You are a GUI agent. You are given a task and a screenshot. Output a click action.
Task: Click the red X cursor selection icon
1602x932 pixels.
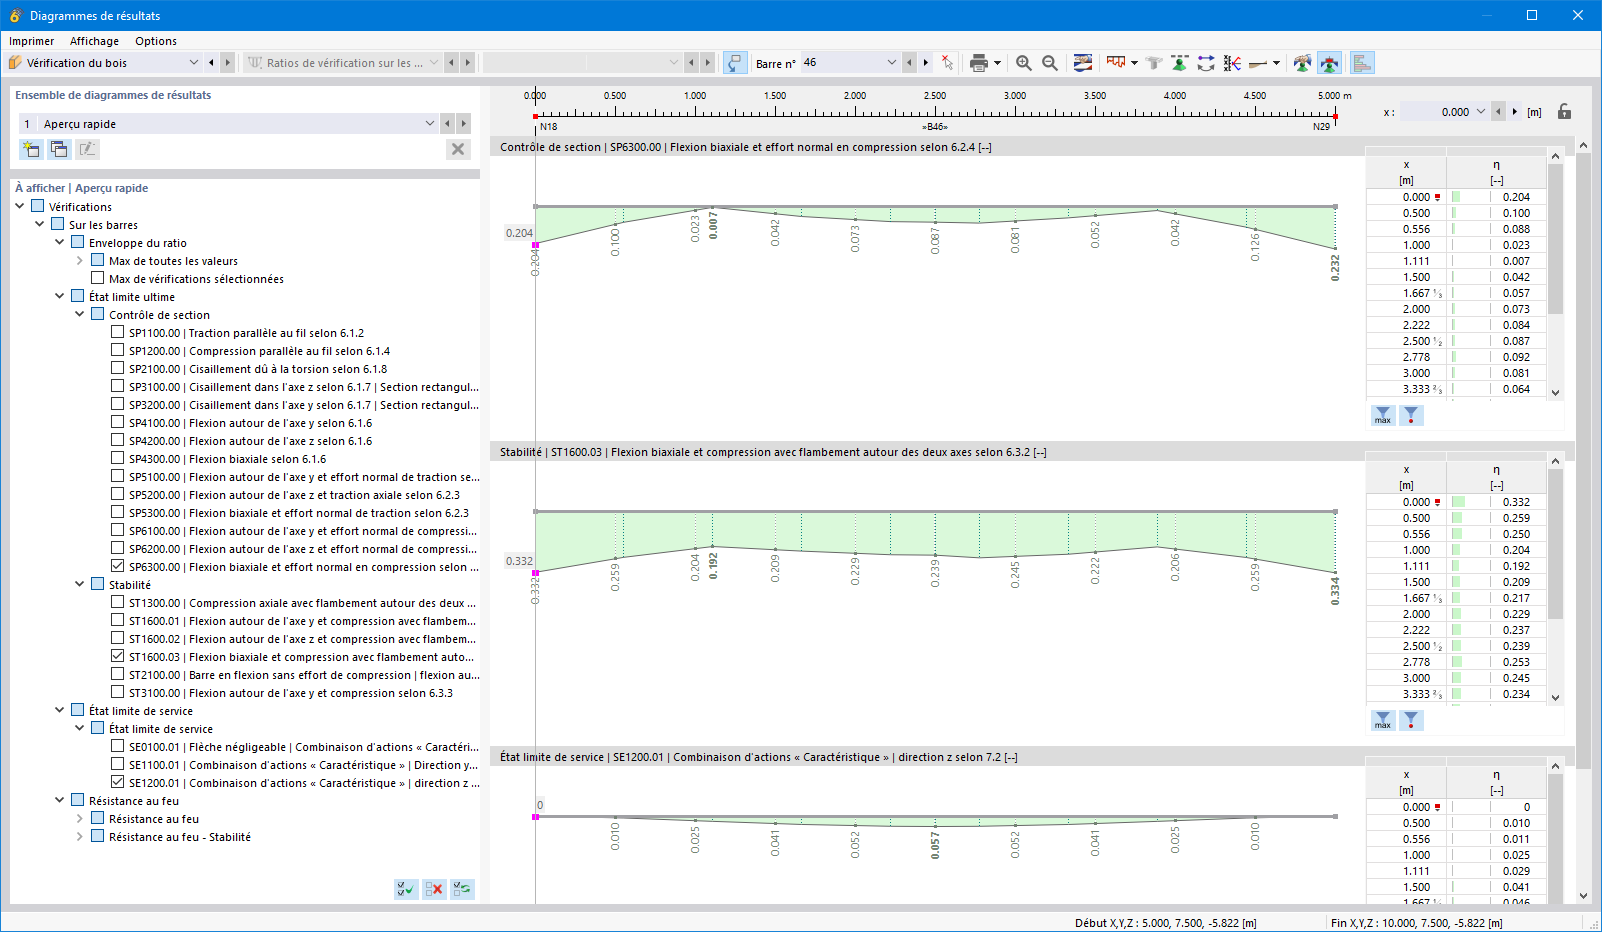tap(947, 63)
